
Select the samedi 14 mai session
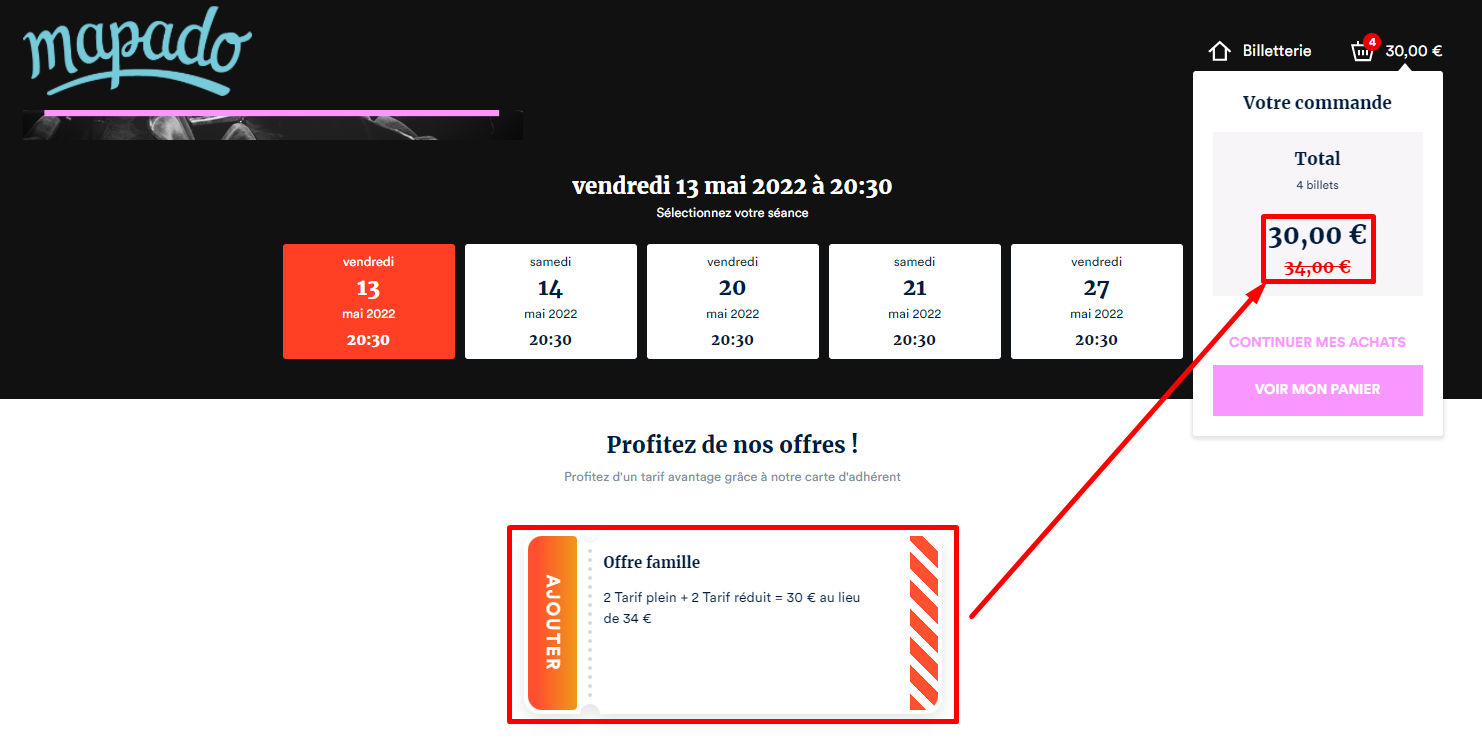tap(551, 301)
